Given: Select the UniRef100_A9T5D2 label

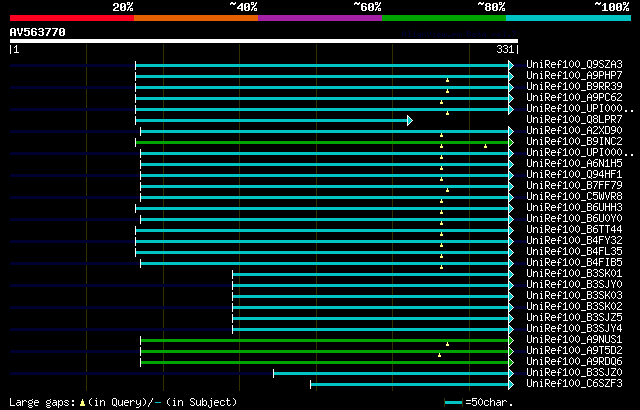Looking at the screenshot, I should tap(574, 351).
